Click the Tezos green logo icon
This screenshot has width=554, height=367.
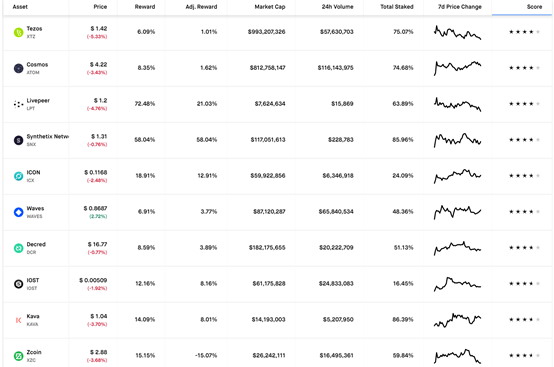point(18,32)
